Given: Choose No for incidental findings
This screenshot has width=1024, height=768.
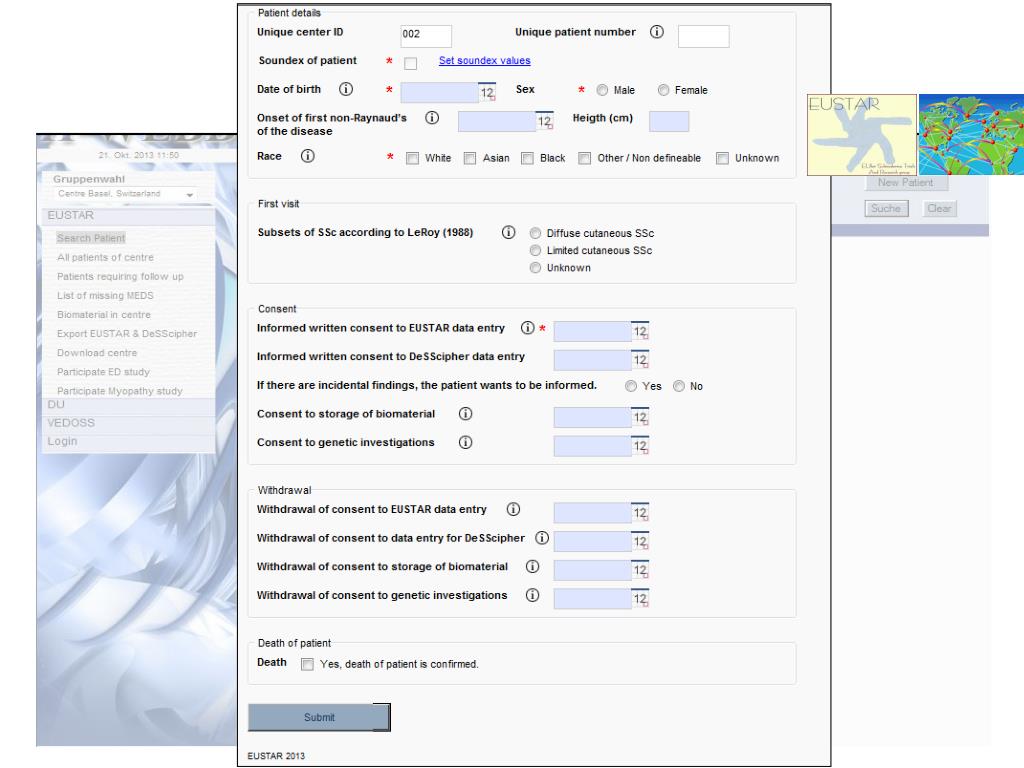Looking at the screenshot, I should [679, 386].
